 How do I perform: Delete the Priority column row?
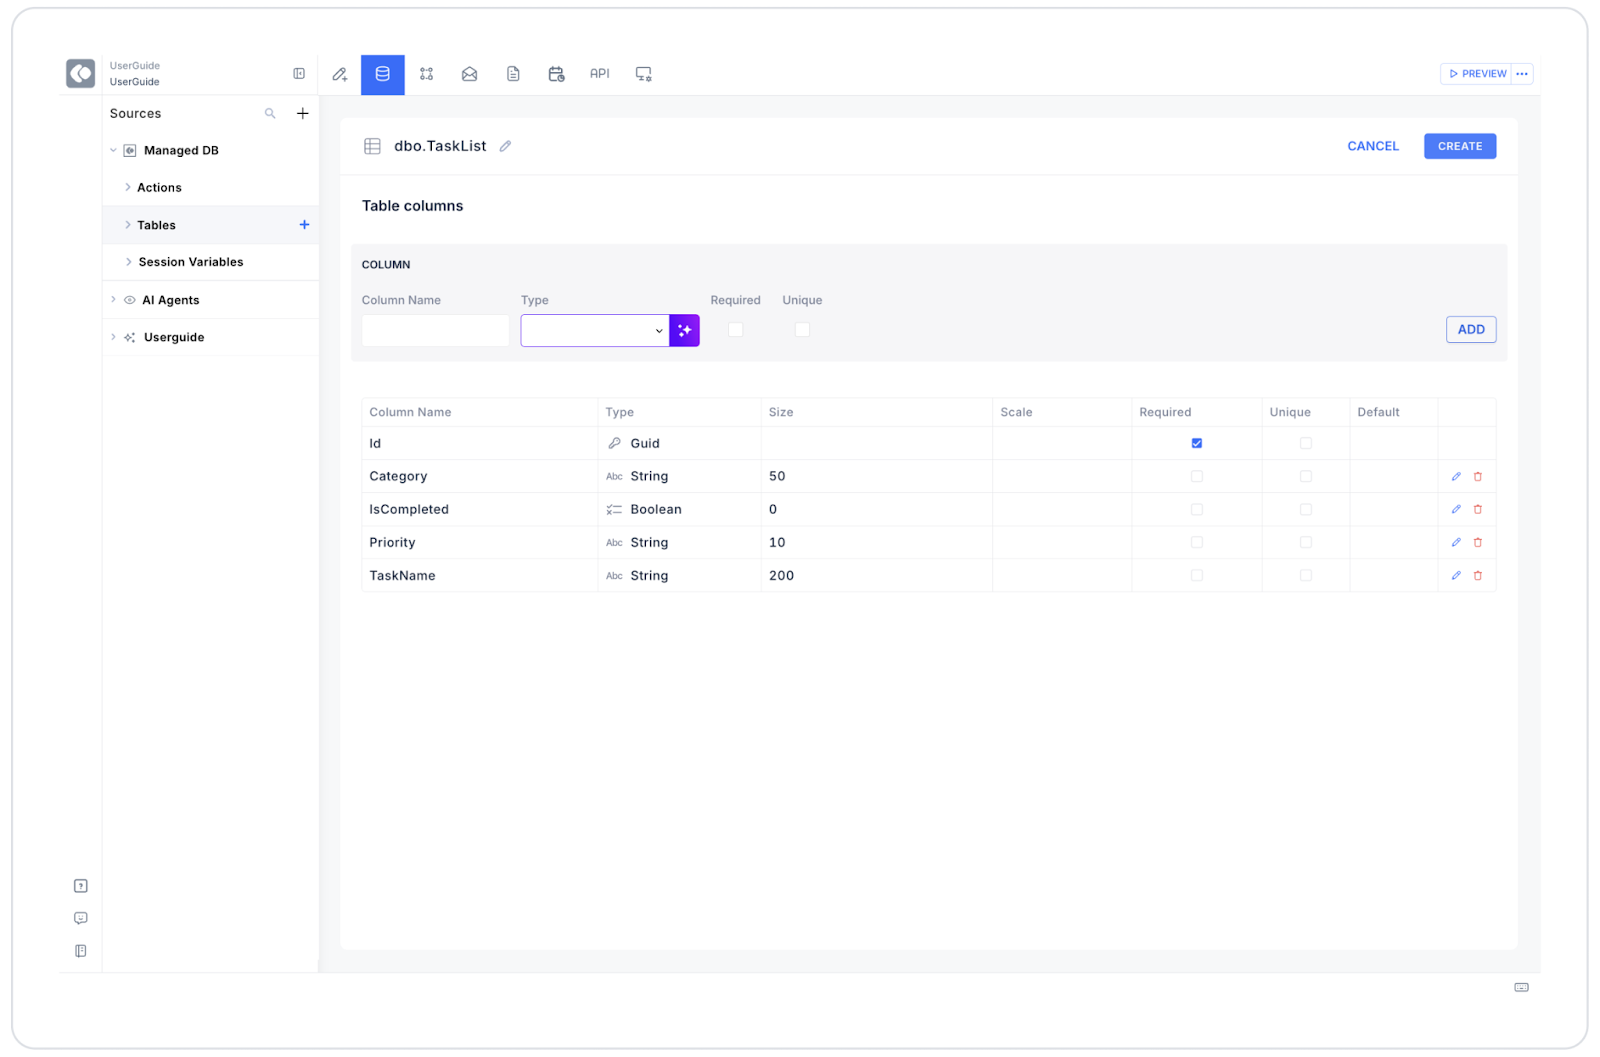click(x=1478, y=543)
